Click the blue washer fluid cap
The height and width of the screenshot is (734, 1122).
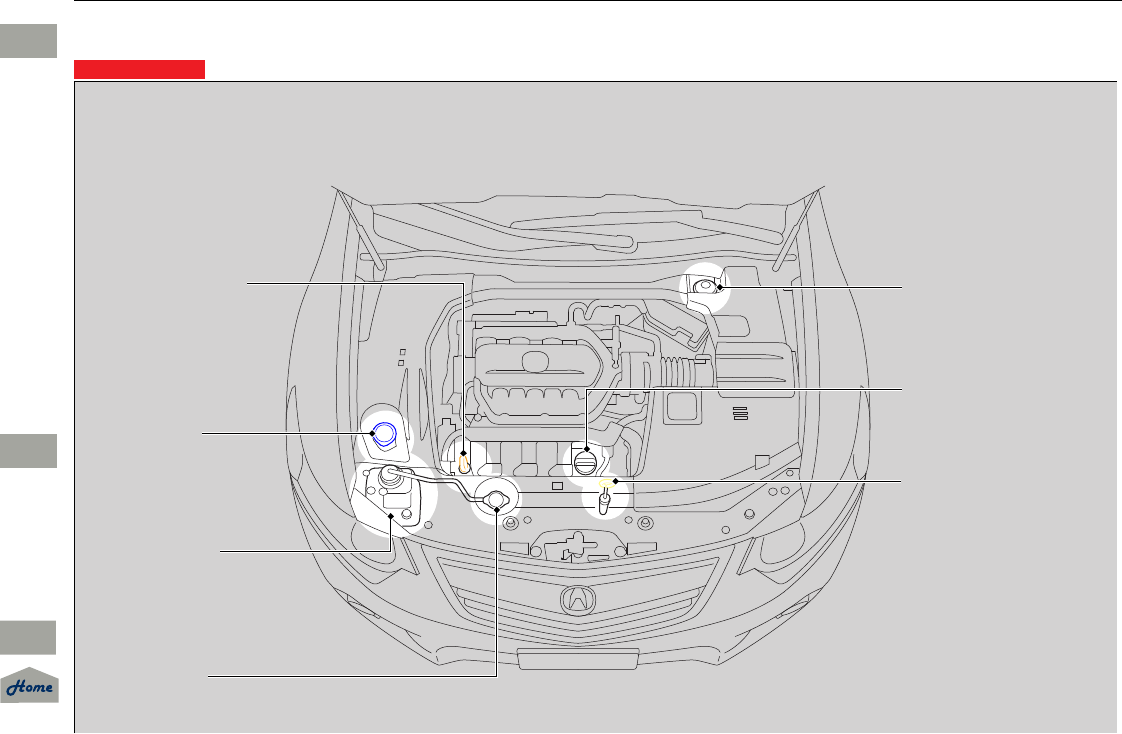coord(384,434)
